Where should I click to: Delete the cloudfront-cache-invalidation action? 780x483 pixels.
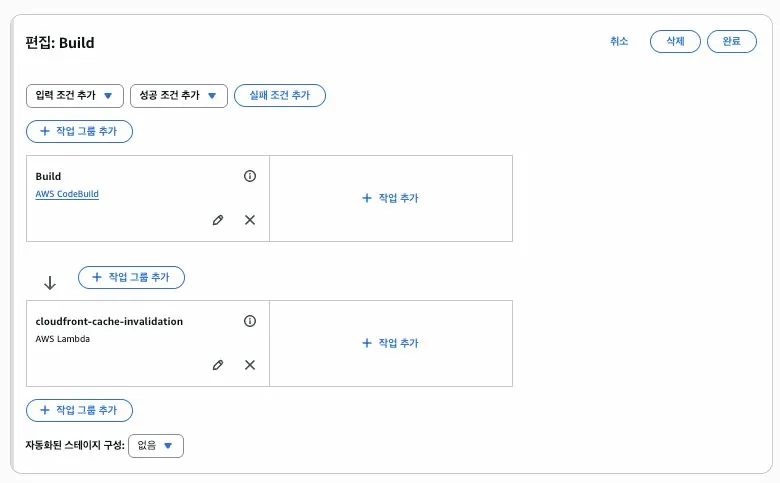point(250,365)
